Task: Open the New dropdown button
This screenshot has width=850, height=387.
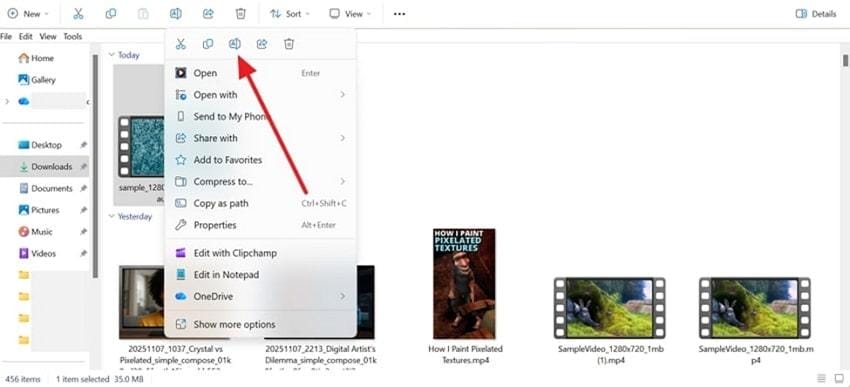Action: [x=28, y=14]
